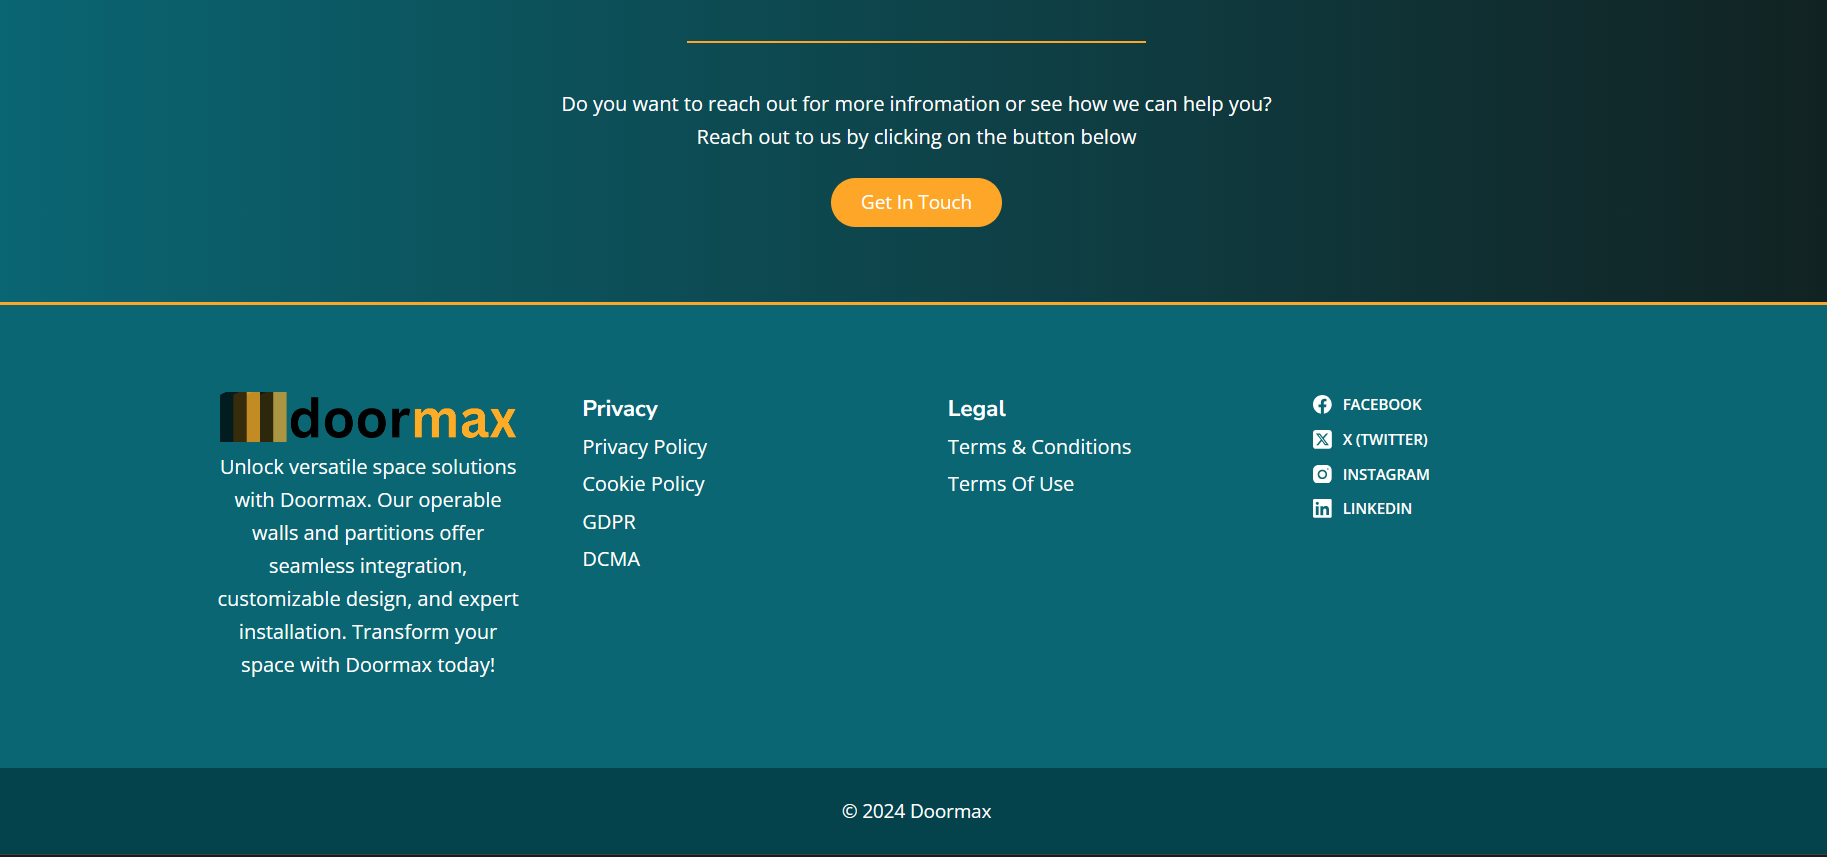1827x857 pixels.
Task: Go to the GDPR page link
Action: tap(609, 522)
